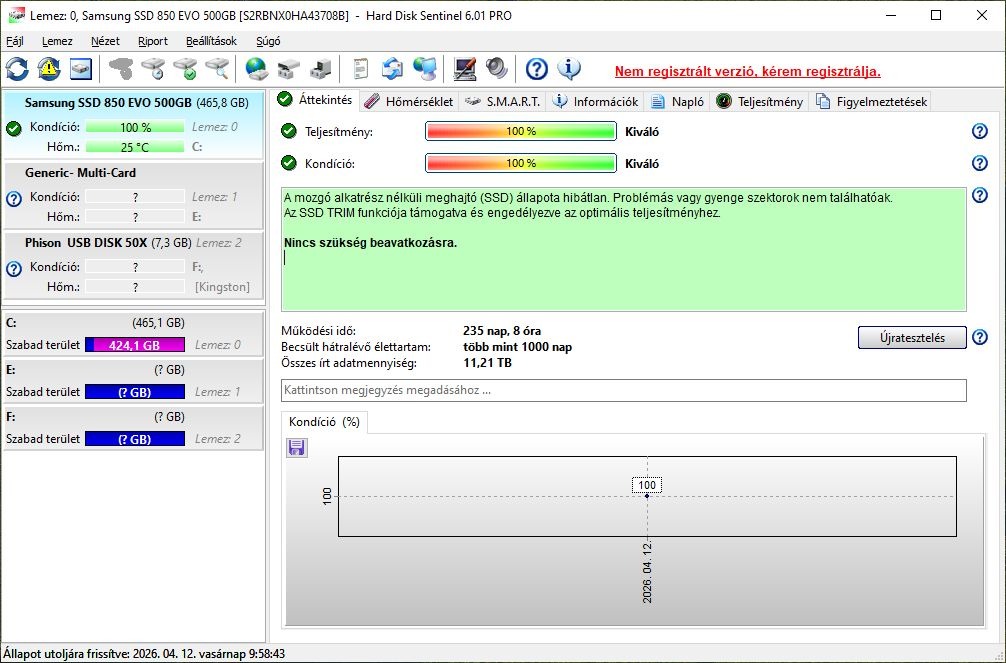
Task: Click the Samsung 25 °C temperature bar
Action: [x=135, y=147]
